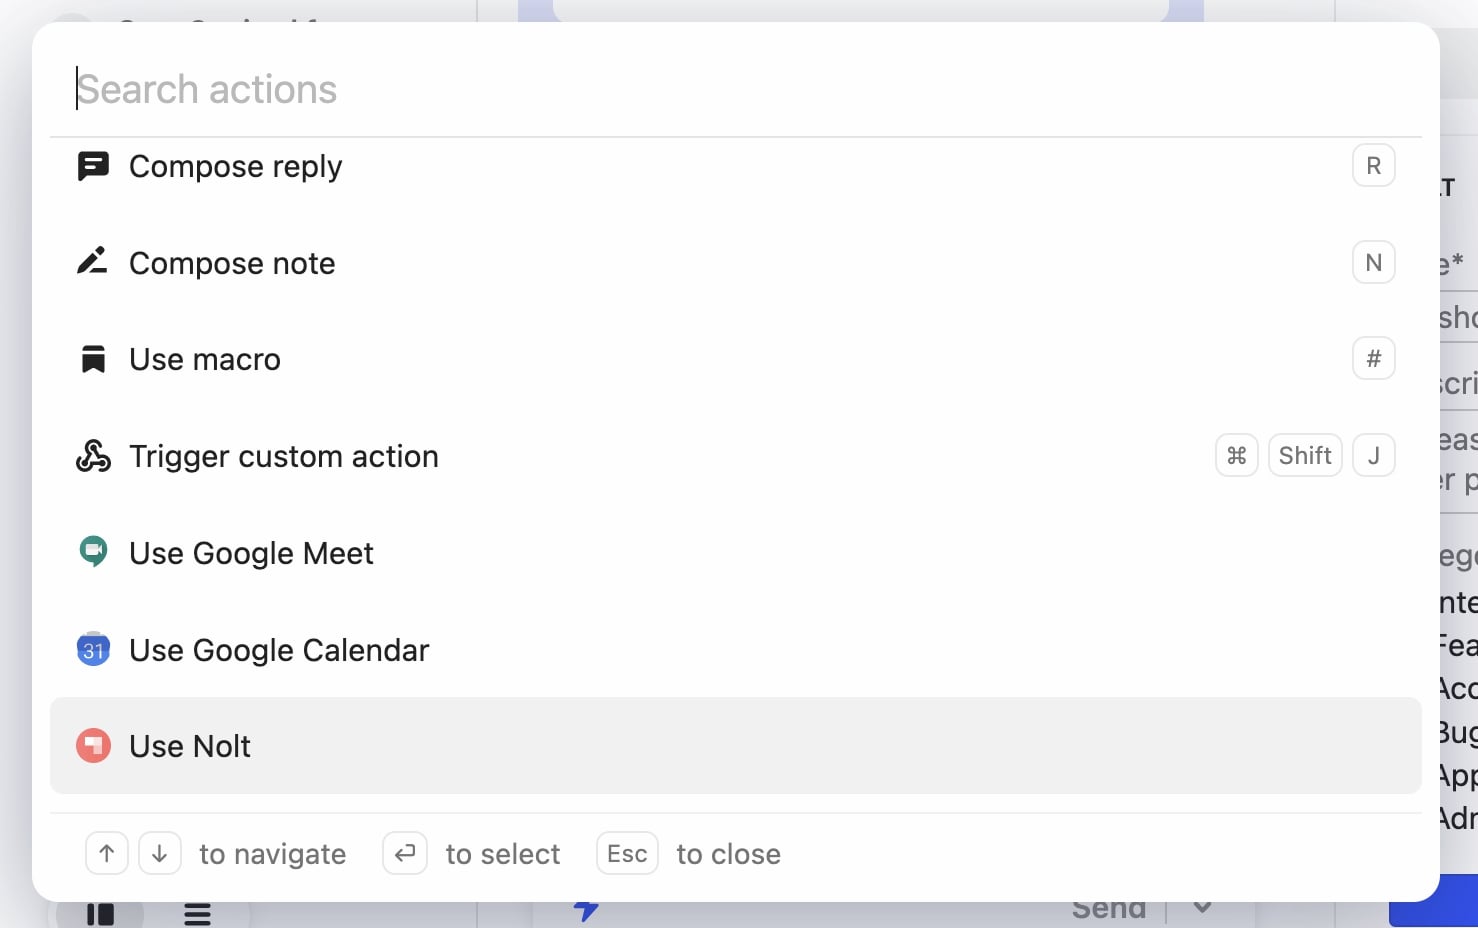Click the Esc key badge in footer
1478x928 pixels.
tap(627, 853)
